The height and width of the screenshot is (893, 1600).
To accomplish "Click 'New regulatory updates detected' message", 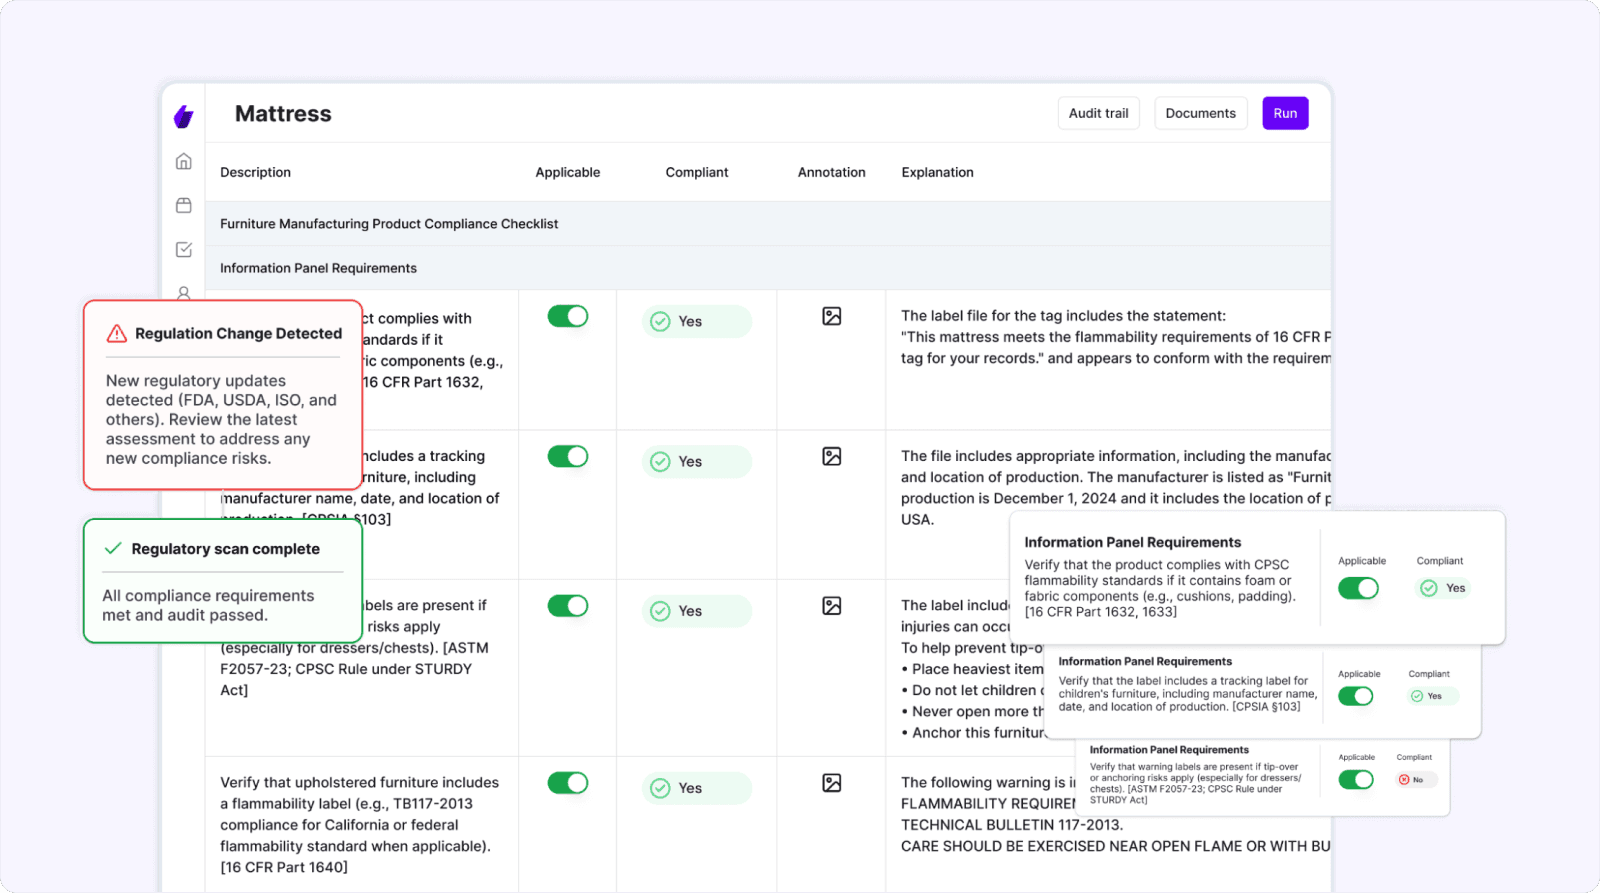I will pos(221,419).
